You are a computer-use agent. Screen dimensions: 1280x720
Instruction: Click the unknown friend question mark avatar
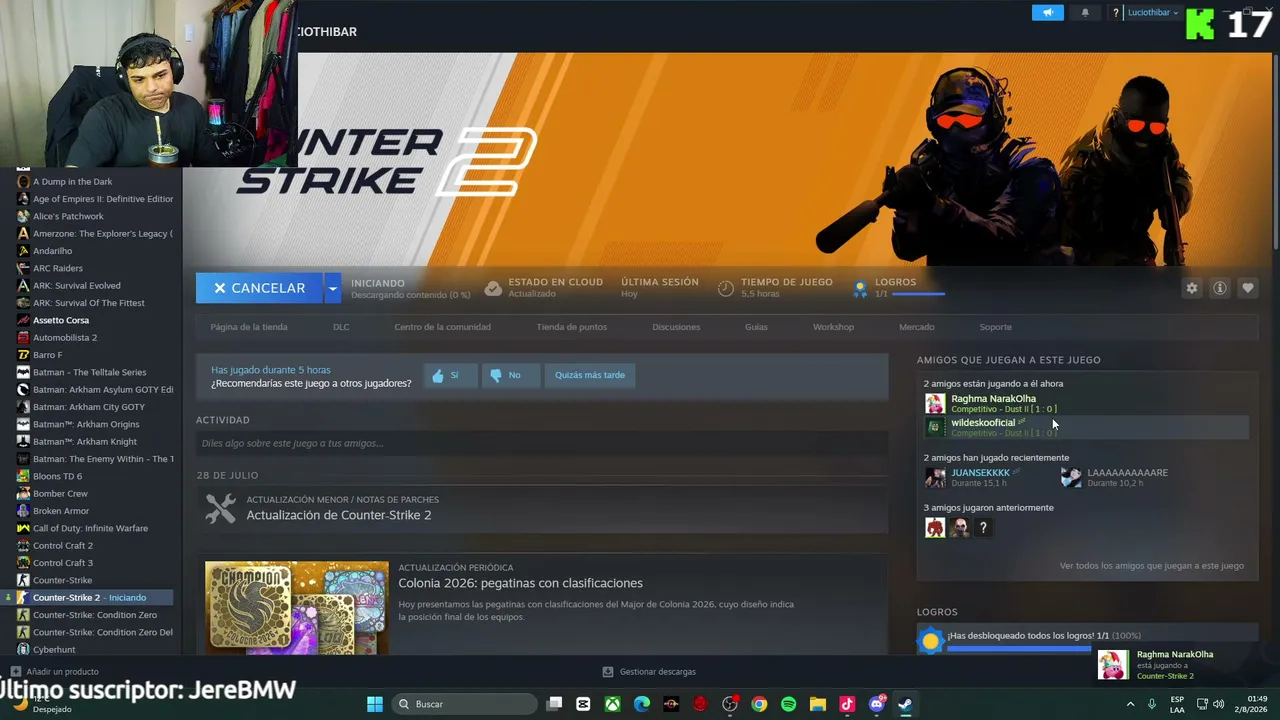(x=983, y=527)
